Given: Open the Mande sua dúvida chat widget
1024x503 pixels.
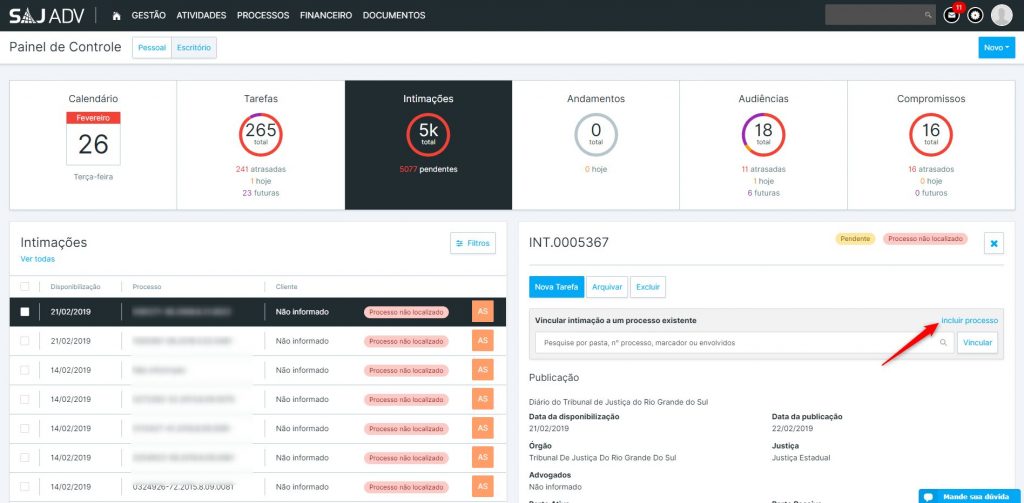Looking at the screenshot, I should coord(970,496).
